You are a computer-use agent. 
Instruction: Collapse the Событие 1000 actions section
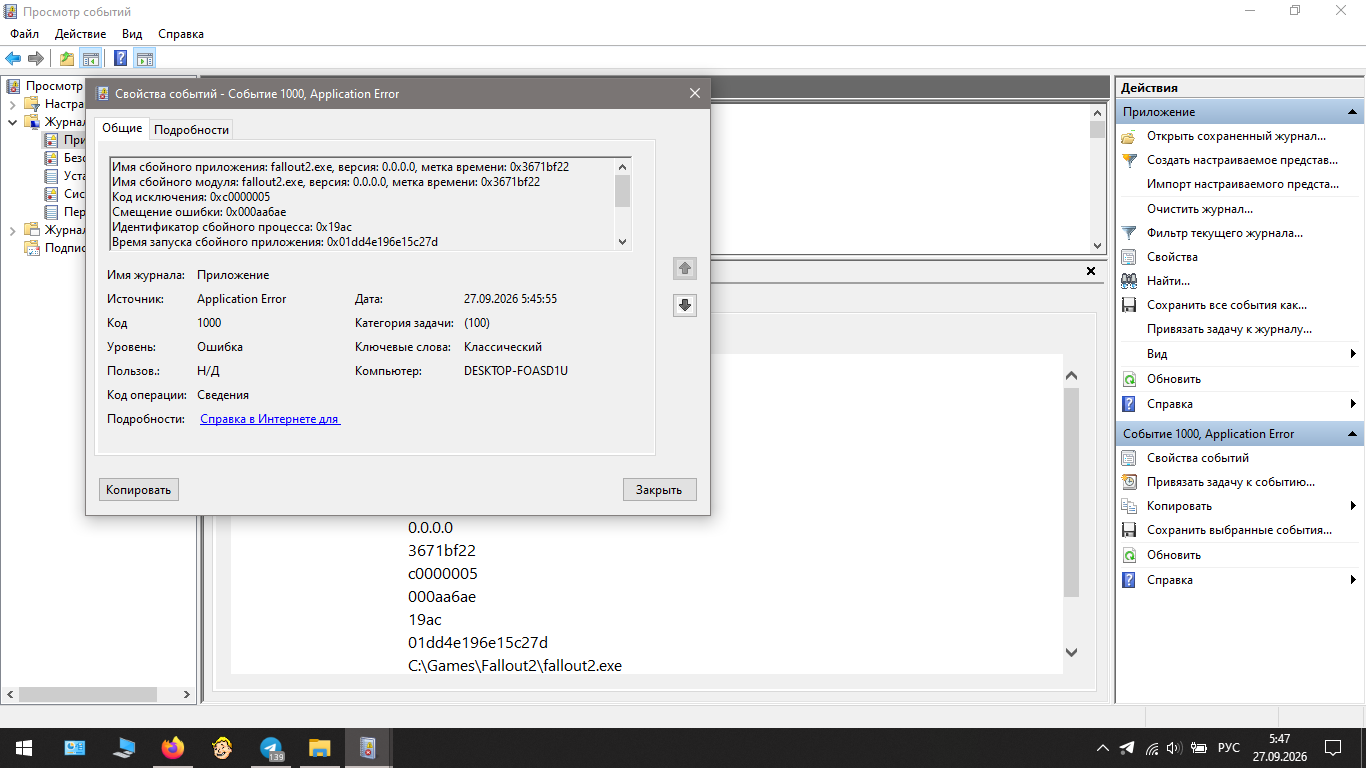click(x=1352, y=434)
